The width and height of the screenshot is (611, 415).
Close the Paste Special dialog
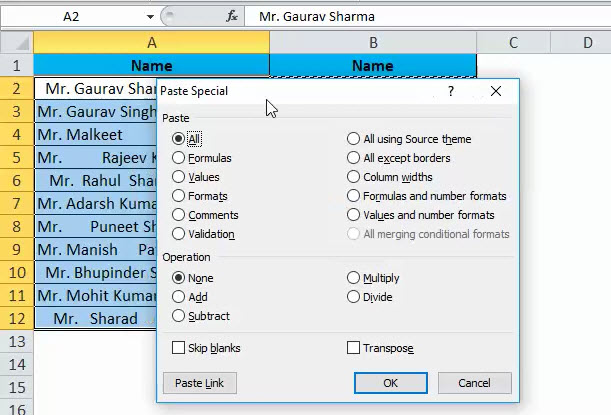tap(496, 91)
